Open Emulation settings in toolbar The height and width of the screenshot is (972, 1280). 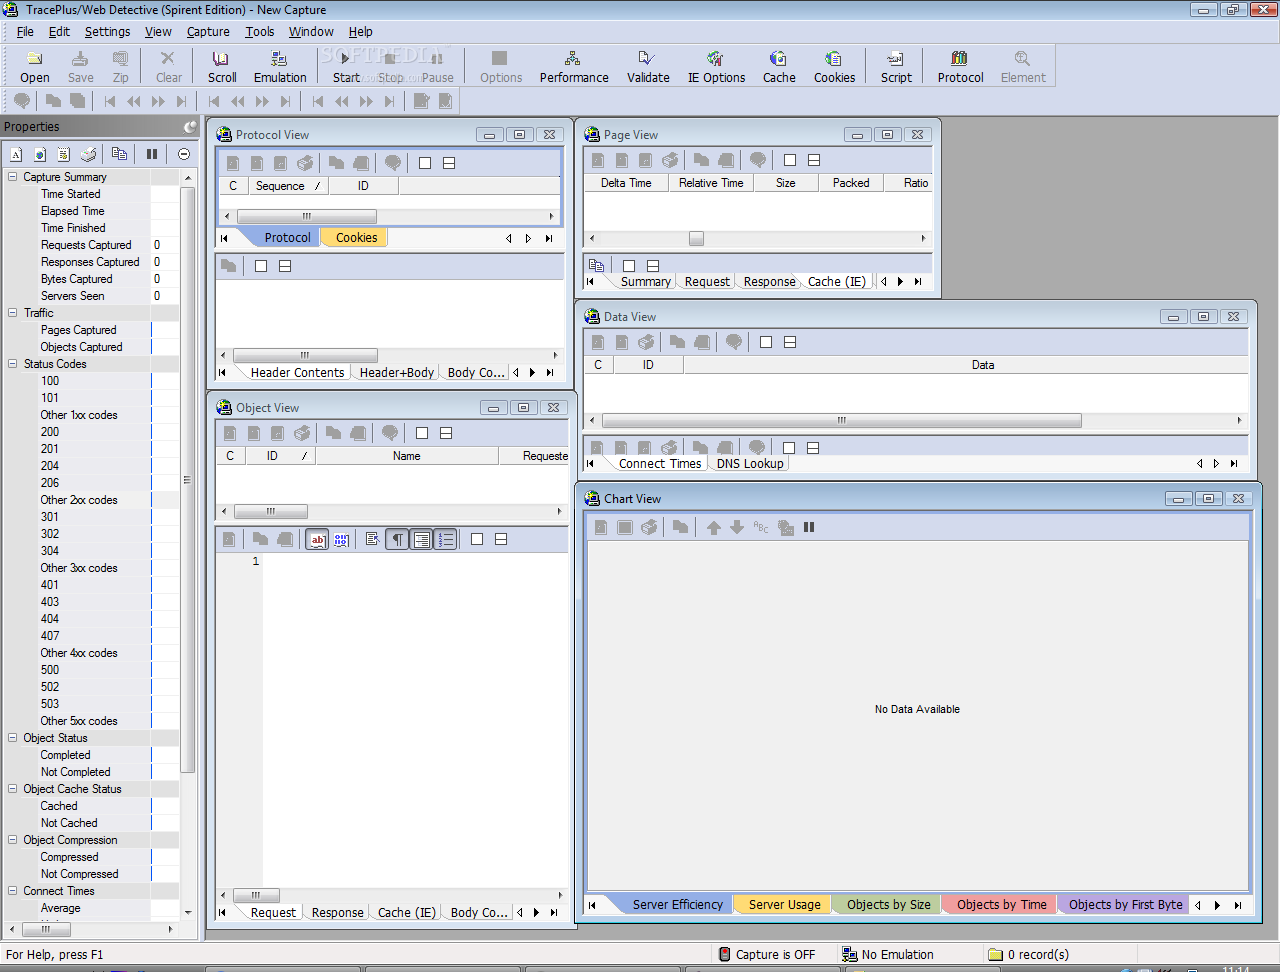click(x=280, y=67)
